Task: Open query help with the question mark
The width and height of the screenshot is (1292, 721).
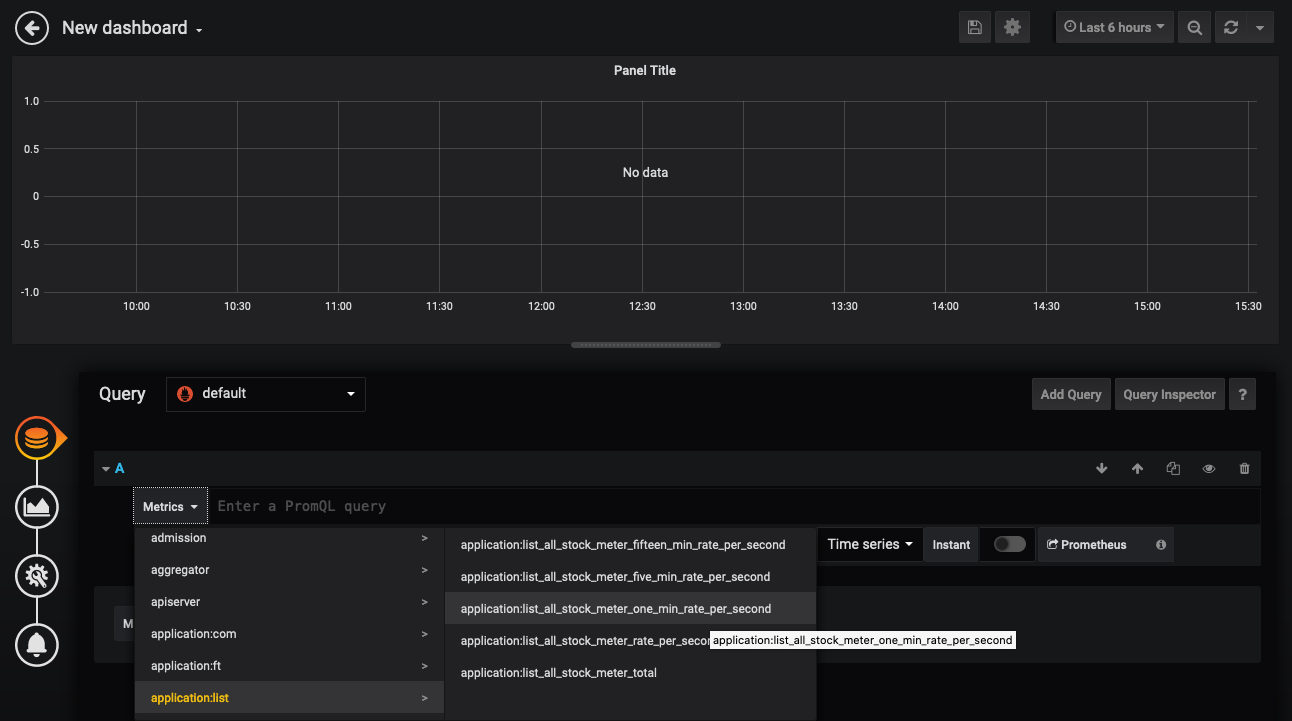Action: point(1242,394)
